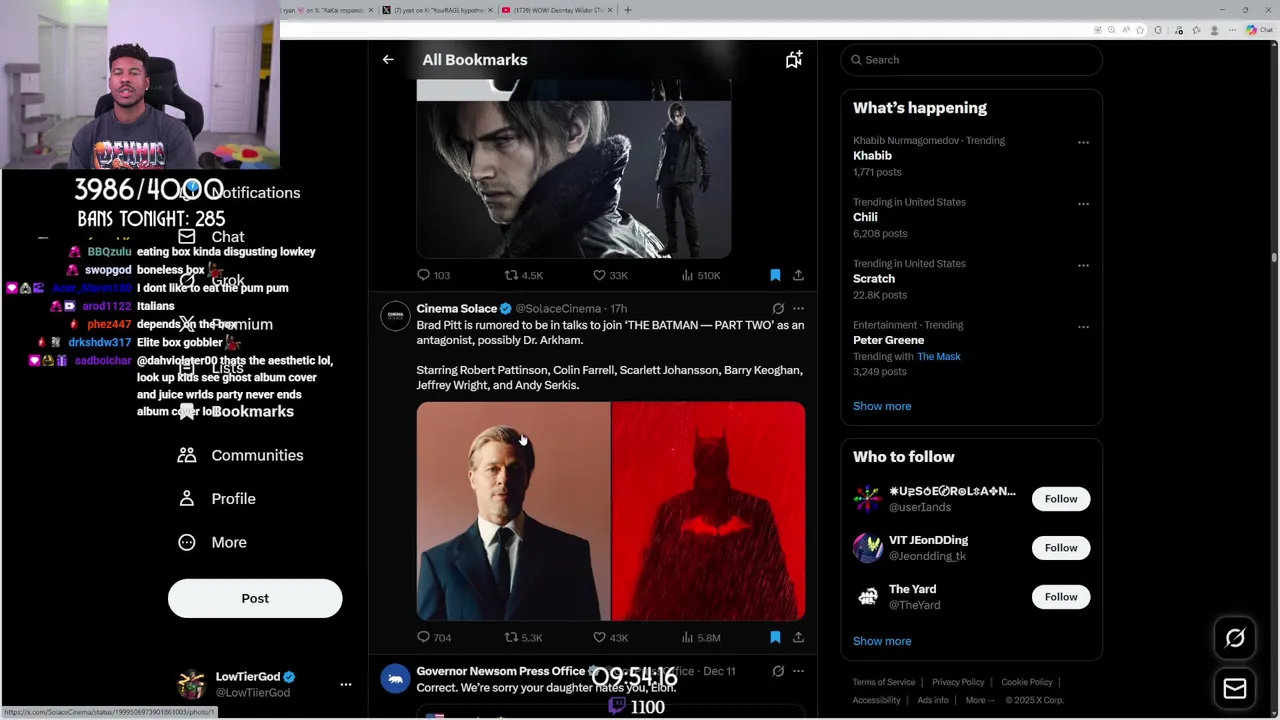Screen dimensions: 1280x720
Task: Open Profile in the sidebar
Action: click(x=216, y=499)
